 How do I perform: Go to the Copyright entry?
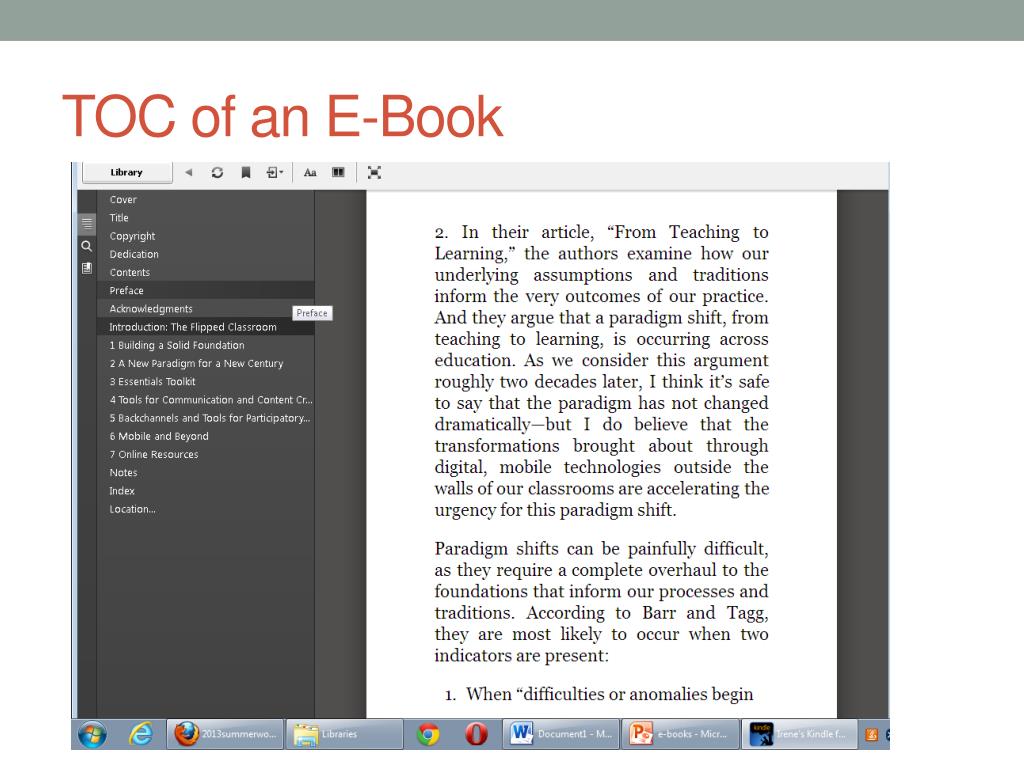coord(206,236)
